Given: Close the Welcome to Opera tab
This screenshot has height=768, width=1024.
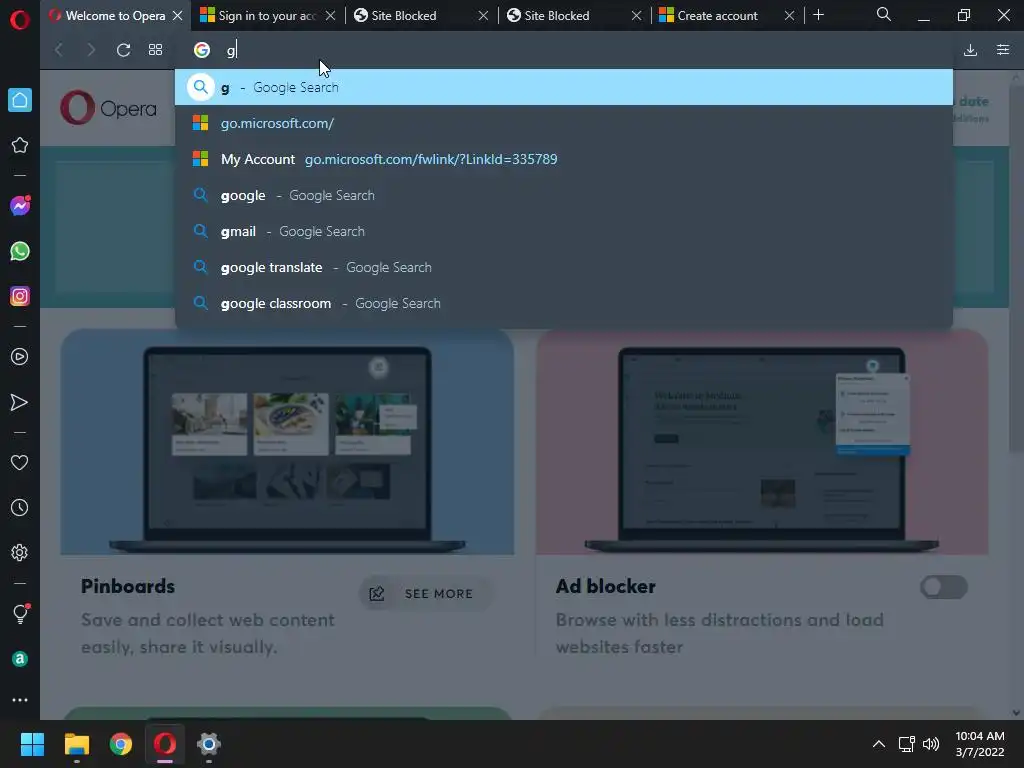Looking at the screenshot, I should click(x=178, y=16).
